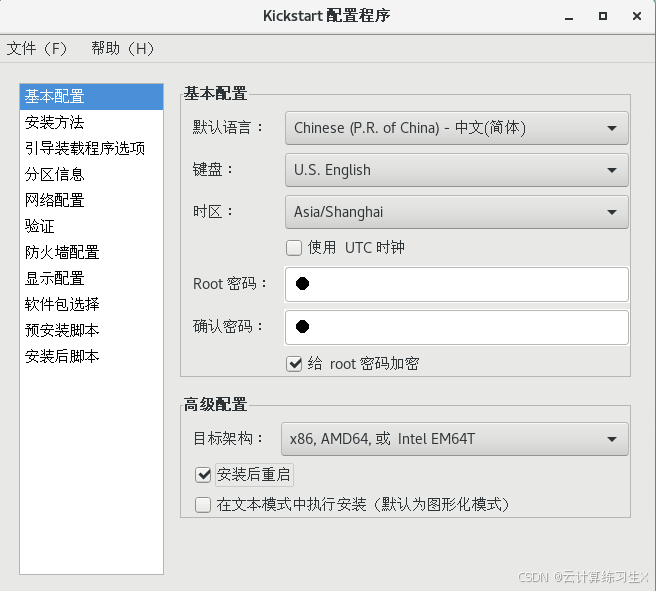The image size is (656, 591).
Task: Expand the 默认语言 dropdown
Action: coord(456,128)
